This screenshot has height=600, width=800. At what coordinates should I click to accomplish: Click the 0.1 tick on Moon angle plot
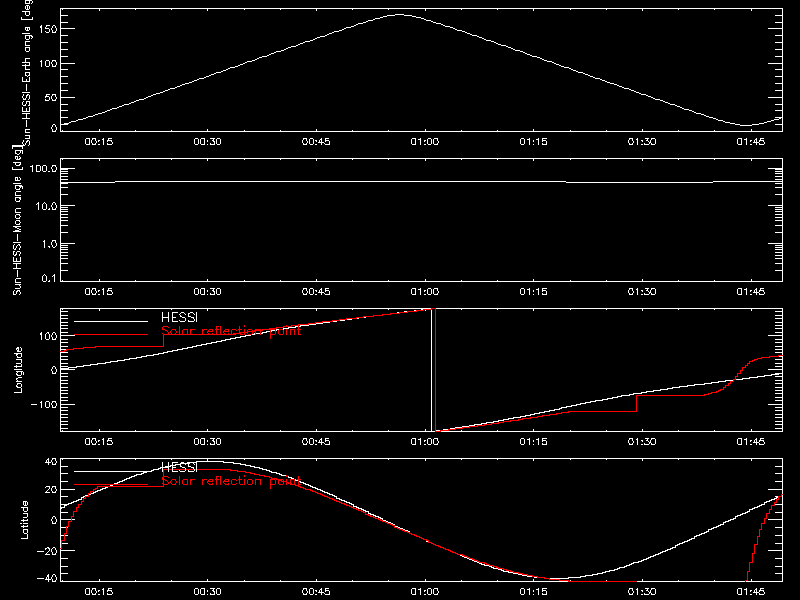pyautogui.click(x=49, y=278)
